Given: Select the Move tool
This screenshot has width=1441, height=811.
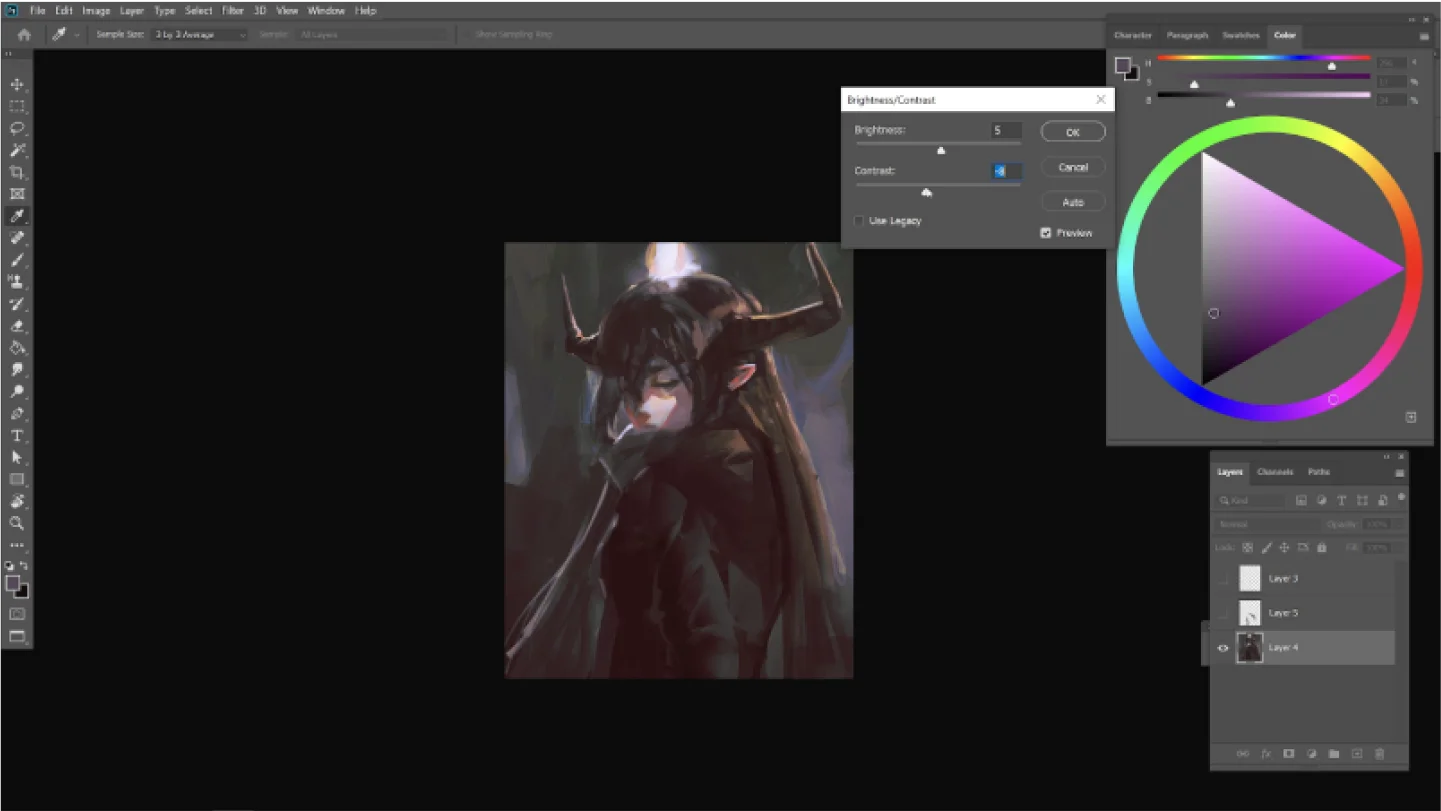Looking at the screenshot, I should pyautogui.click(x=17, y=84).
